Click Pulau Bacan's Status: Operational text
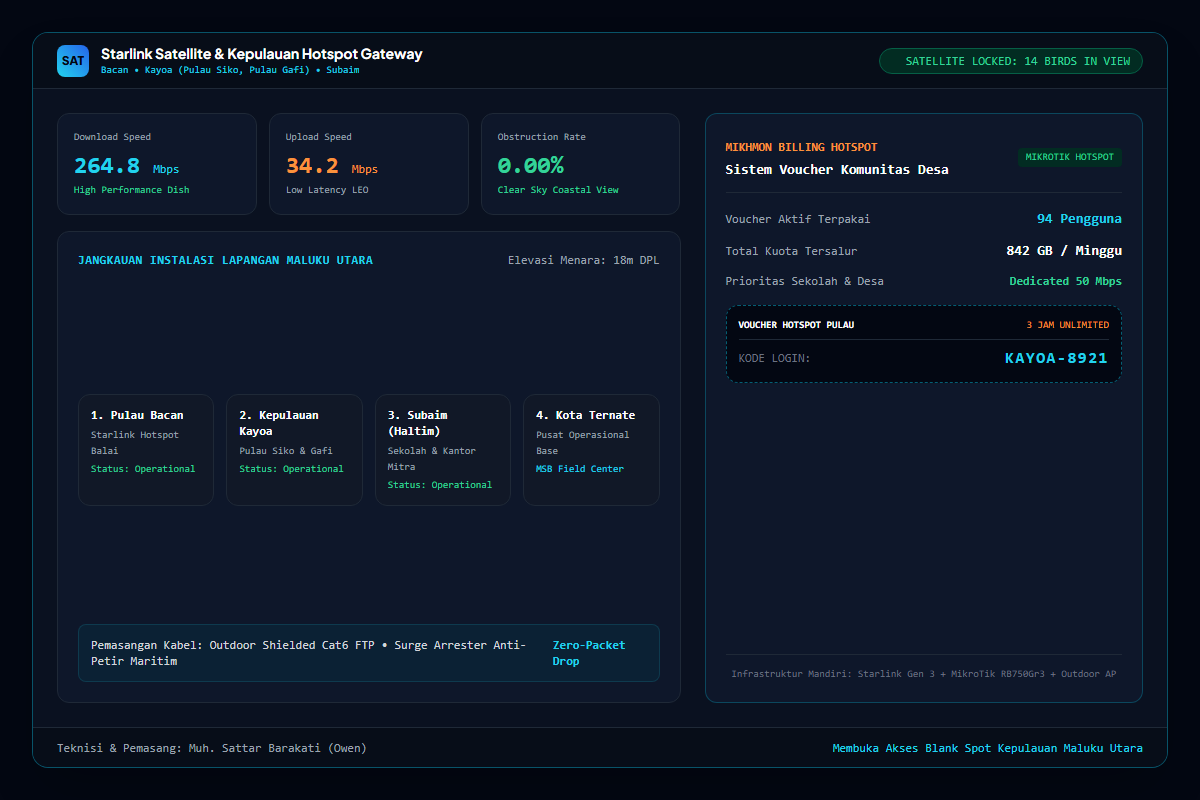1200x800 pixels. pyautogui.click(x=143, y=469)
